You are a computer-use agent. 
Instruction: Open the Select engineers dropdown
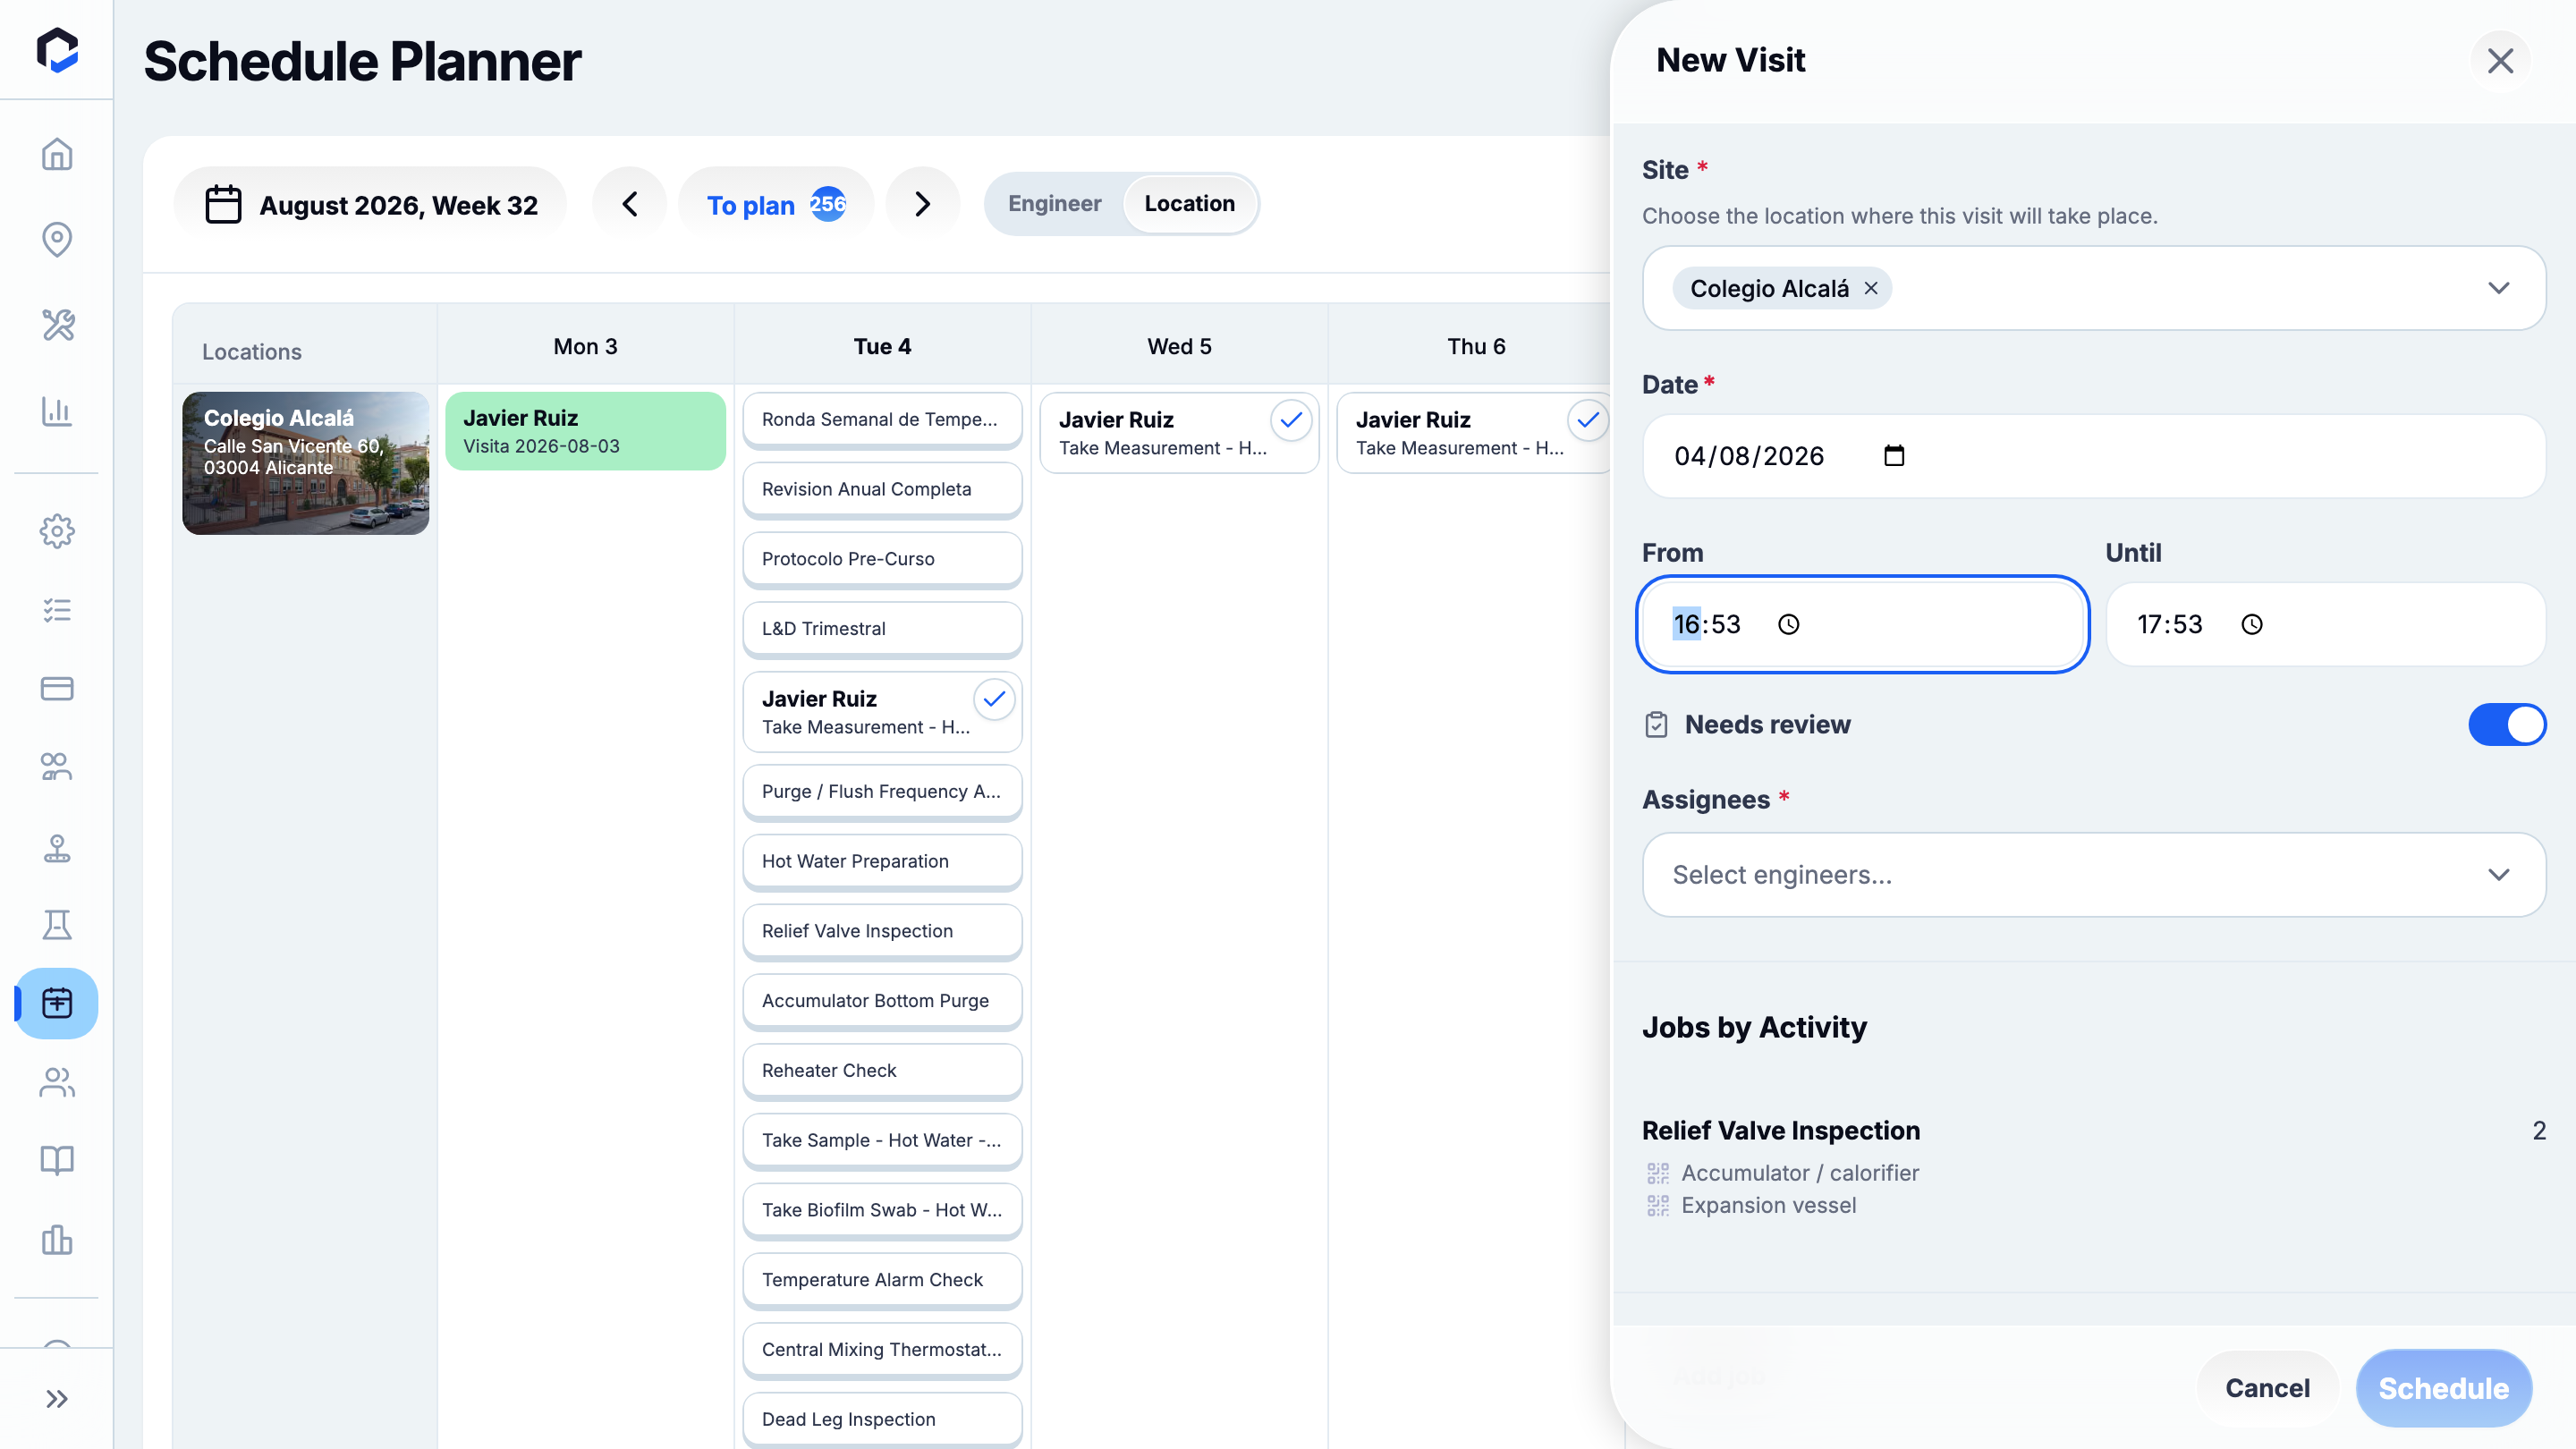[2093, 875]
